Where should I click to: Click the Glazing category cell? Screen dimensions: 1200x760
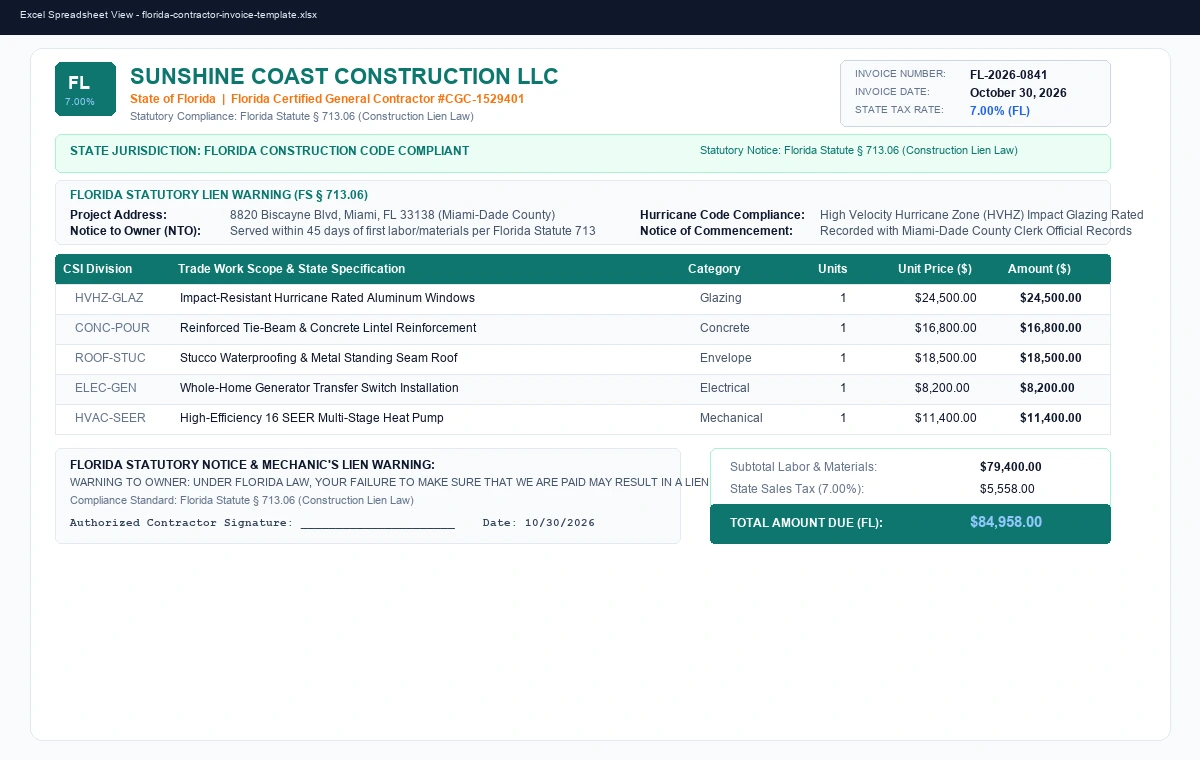coord(721,298)
